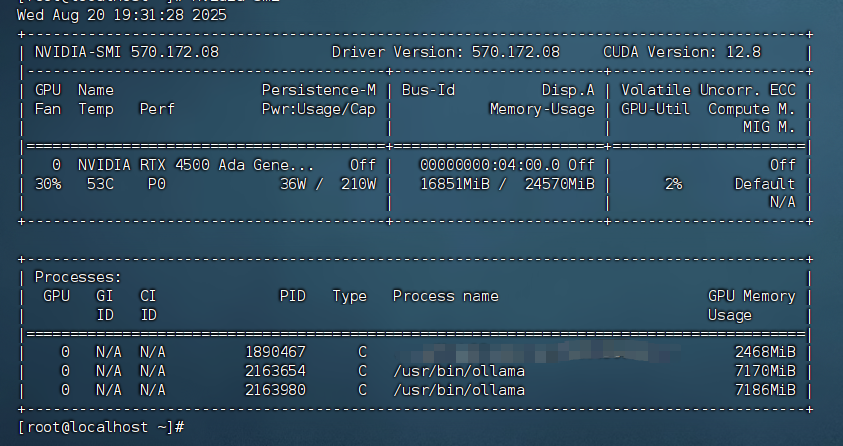This screenshot has height=446, width=843.
Task: Click memory usage '7170MiB'
Action: tap(765, 371)
